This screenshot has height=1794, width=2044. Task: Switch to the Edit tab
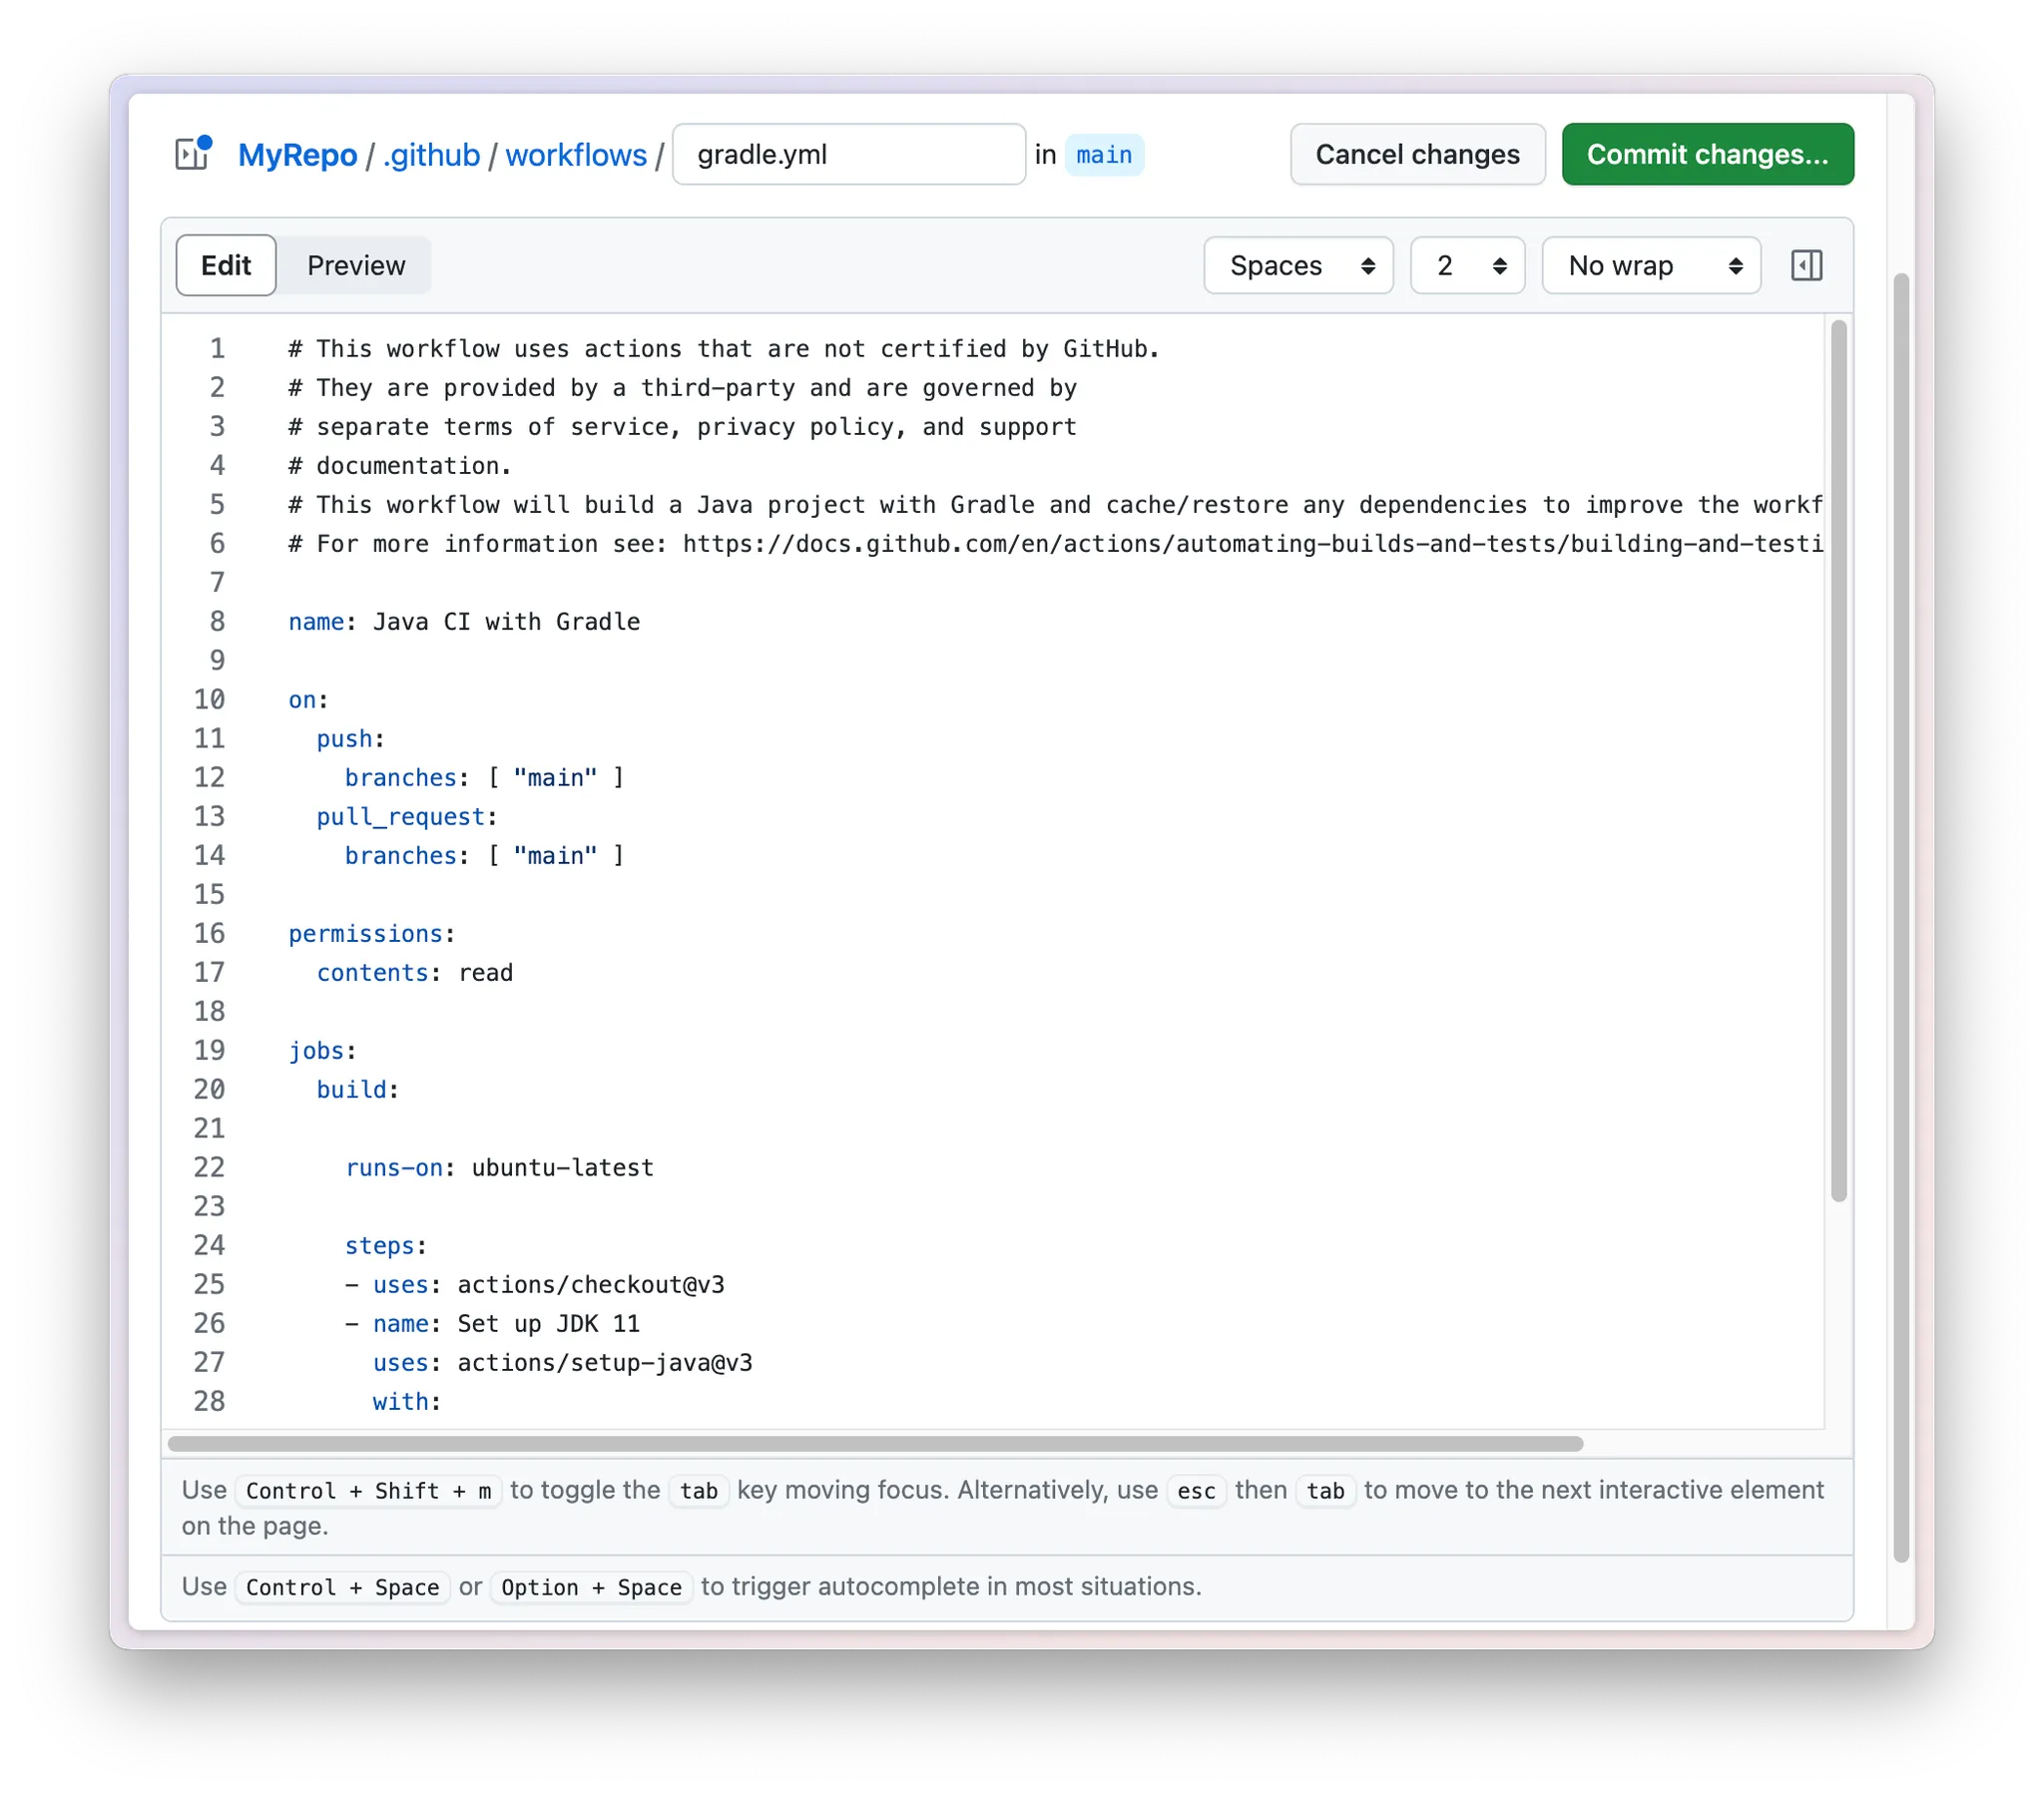(x=226, y=265)
